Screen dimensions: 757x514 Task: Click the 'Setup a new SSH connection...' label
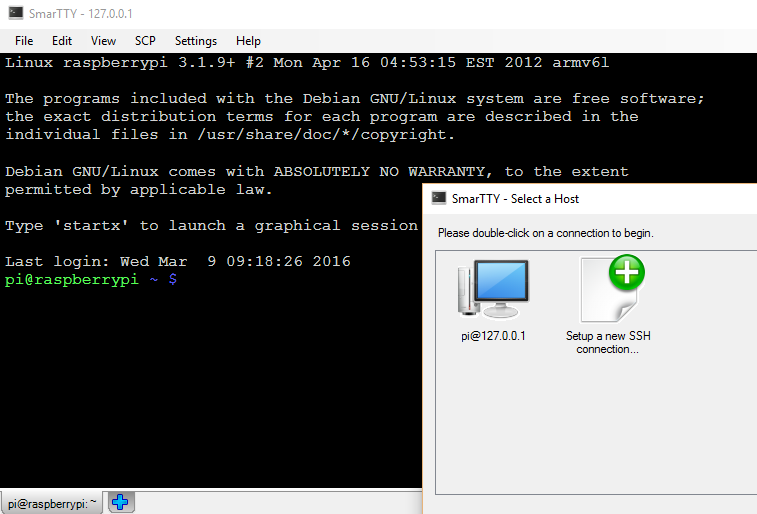(608, 342)
